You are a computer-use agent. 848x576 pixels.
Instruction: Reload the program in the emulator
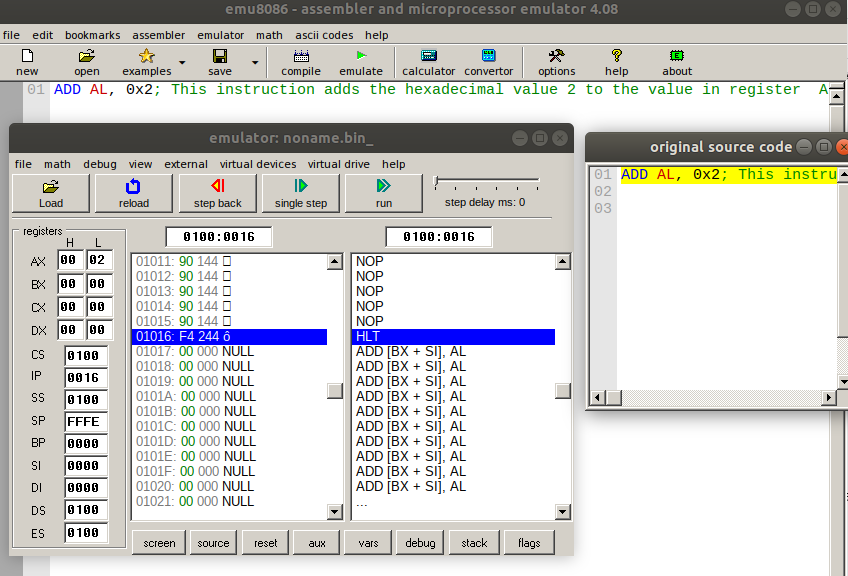point(134,193)
